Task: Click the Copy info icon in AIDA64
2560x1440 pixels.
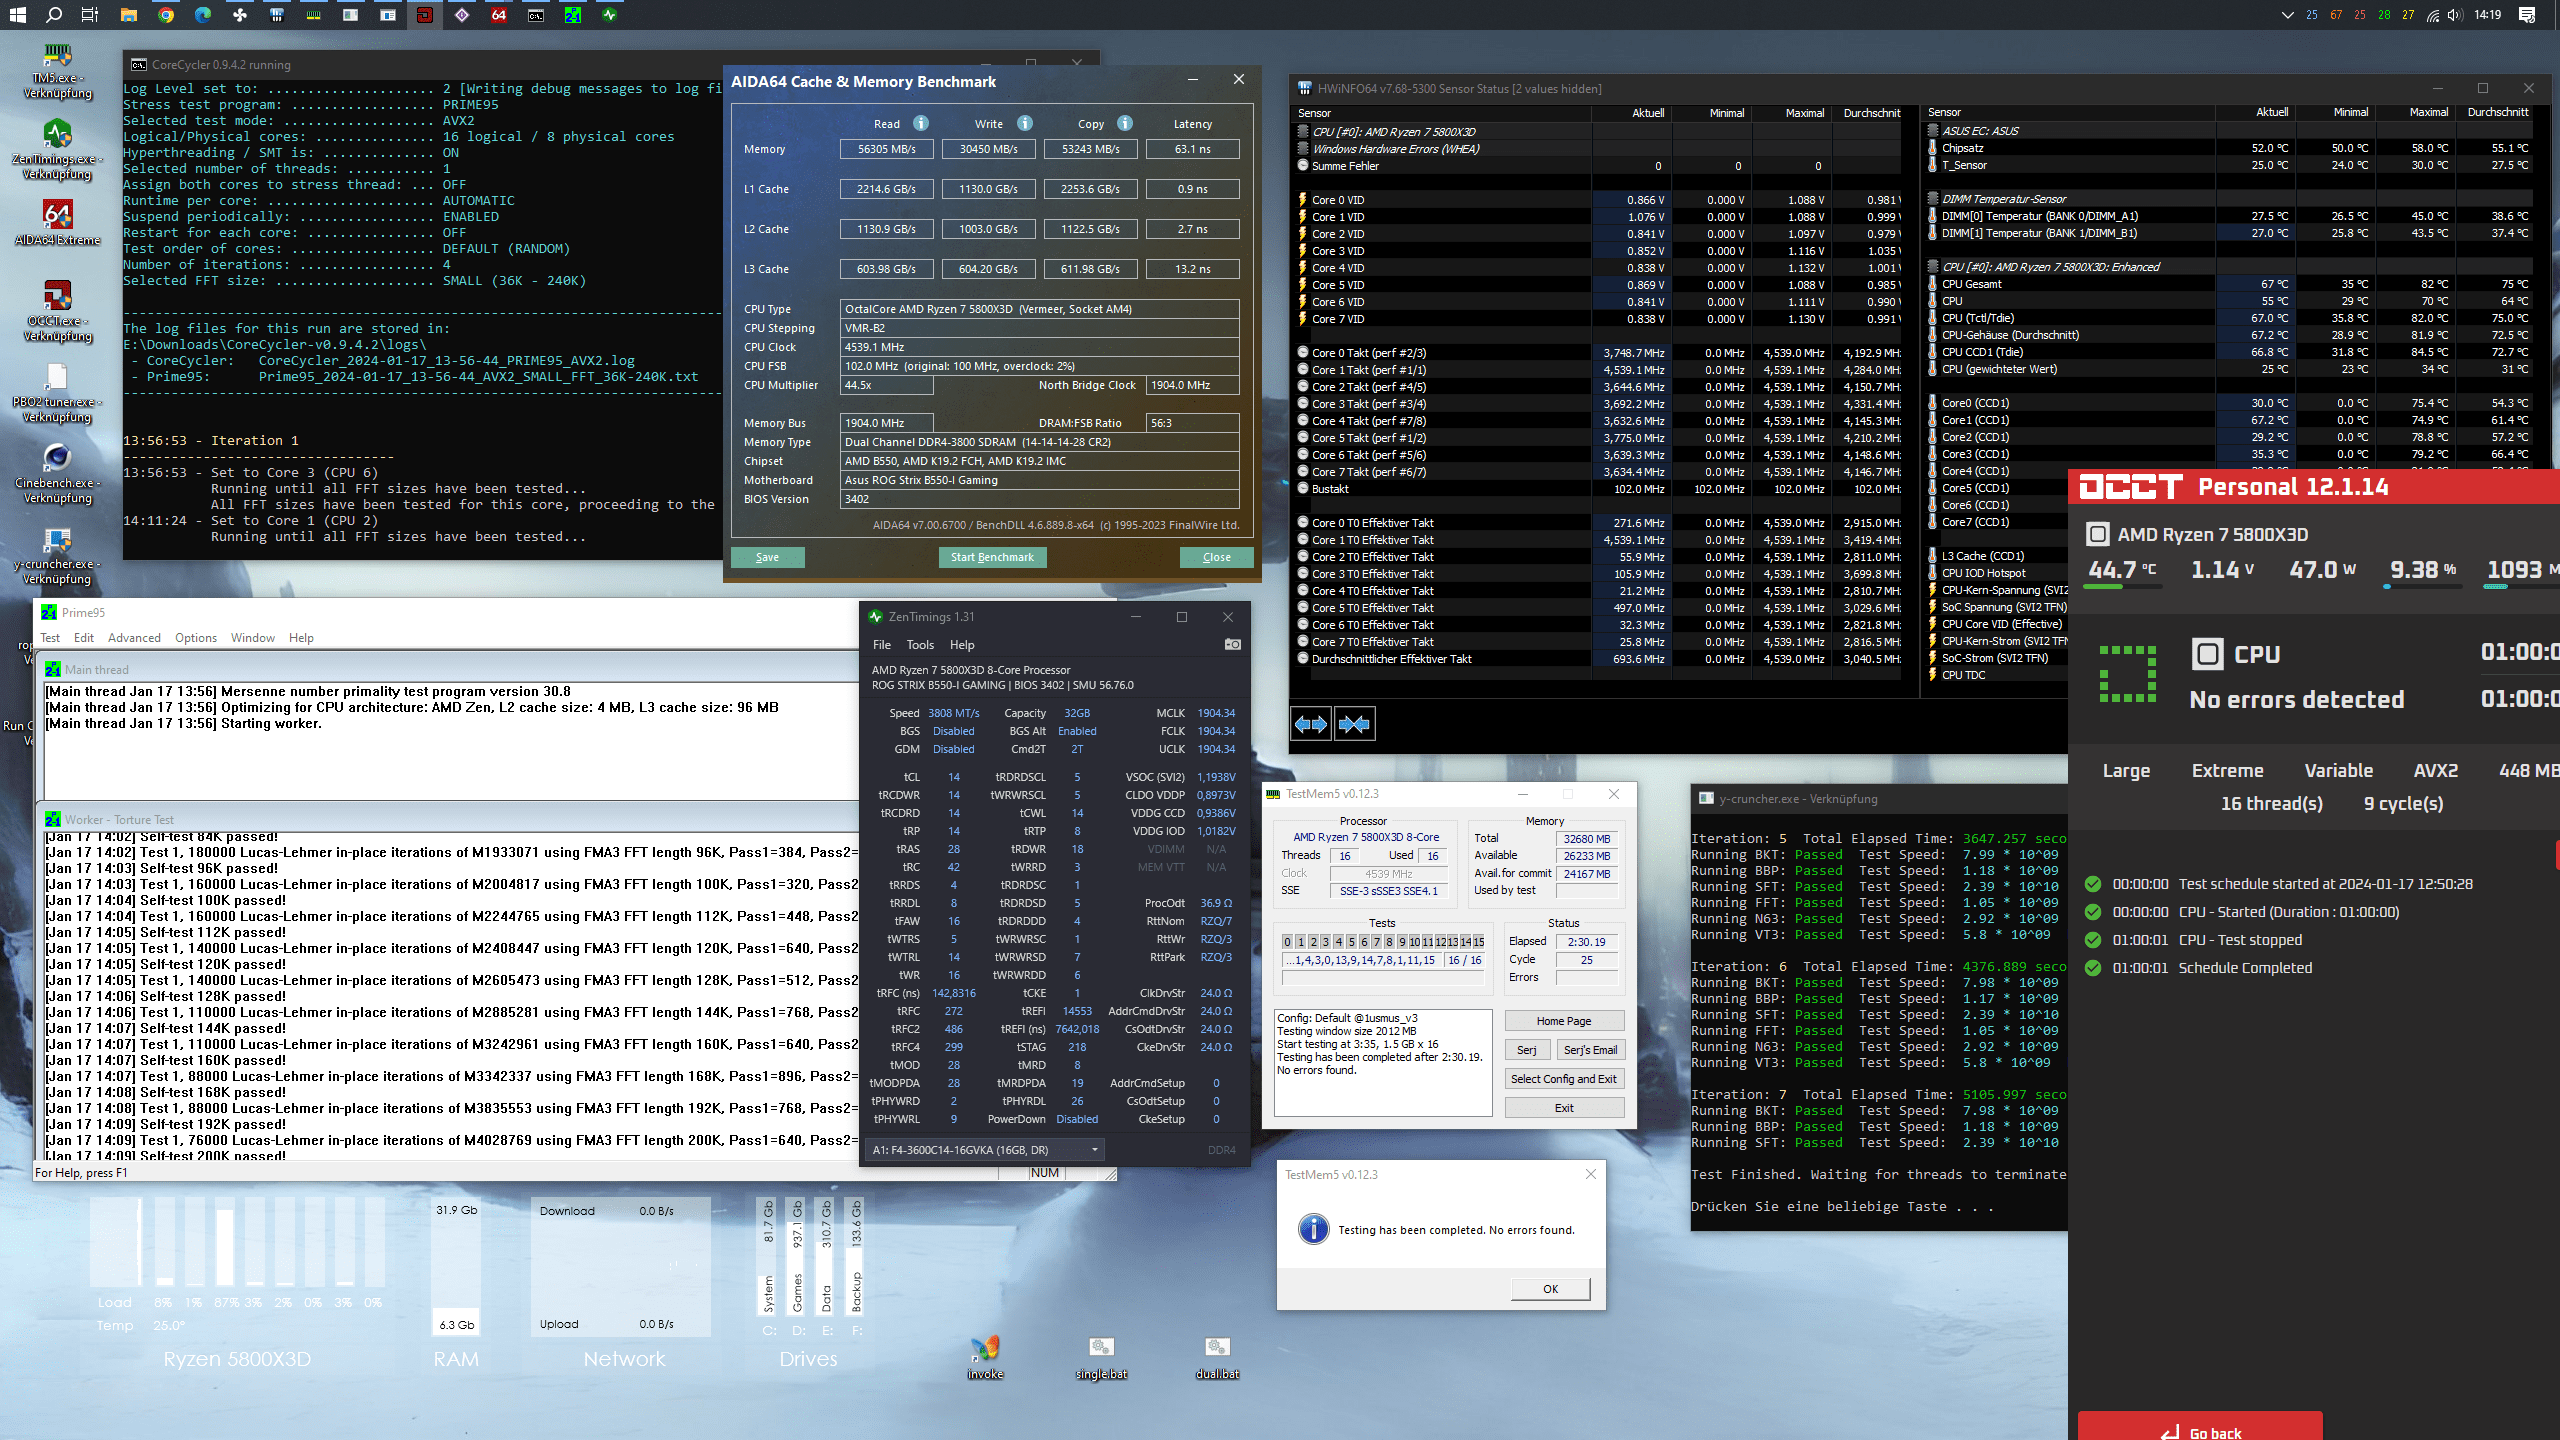Action: point(1125,123)
